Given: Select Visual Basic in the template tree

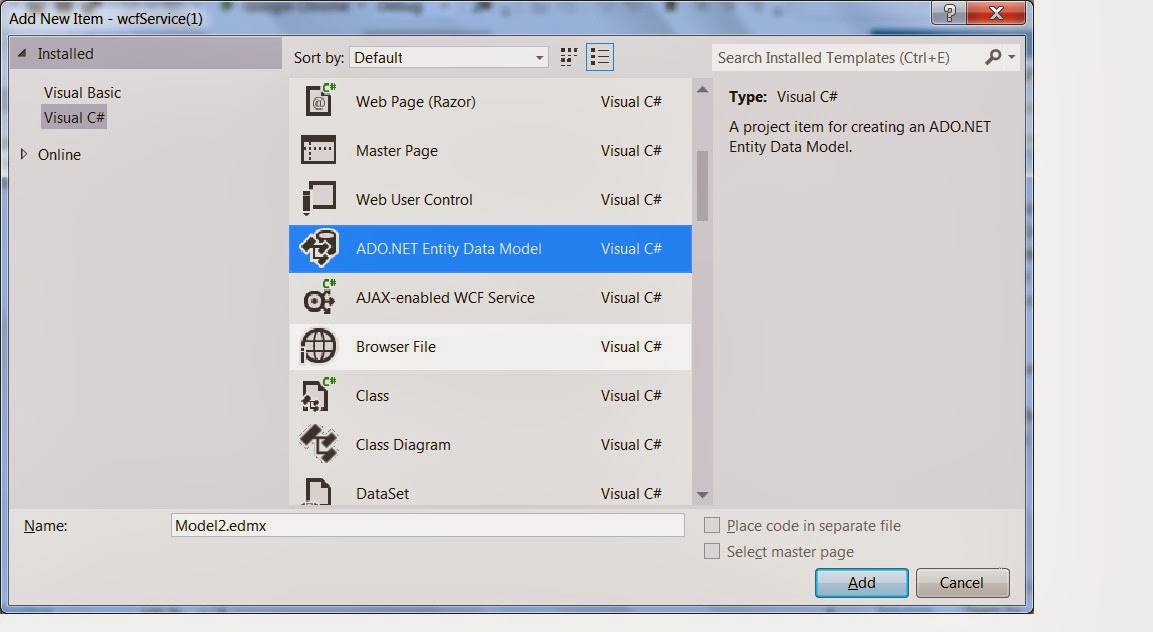Looking at the screenshot, I should tap(81, 92).
